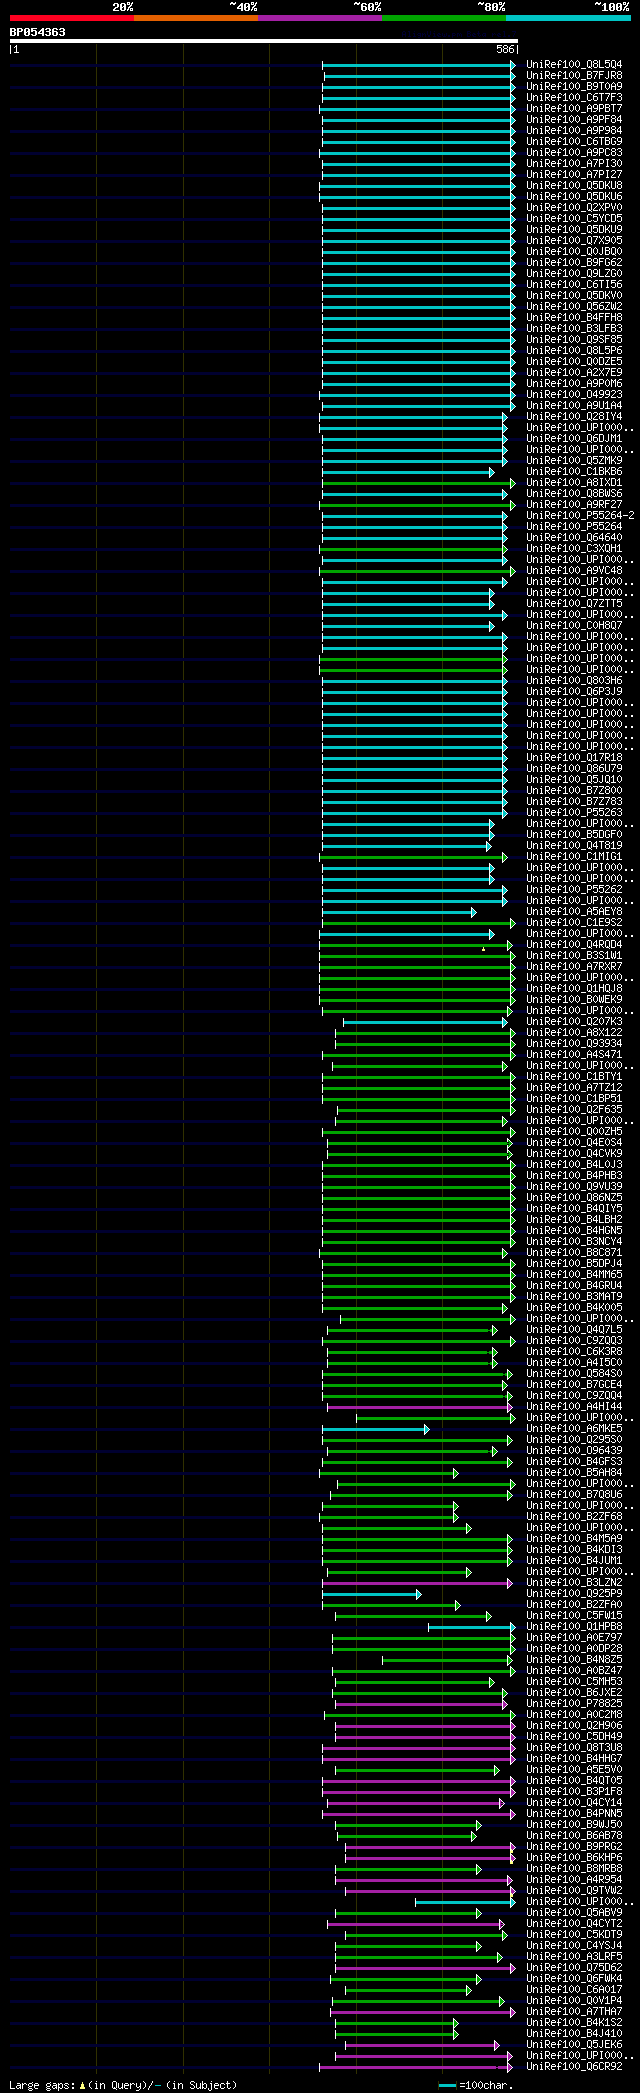Select the UniRef100_C1BTY1 label

574,1076
